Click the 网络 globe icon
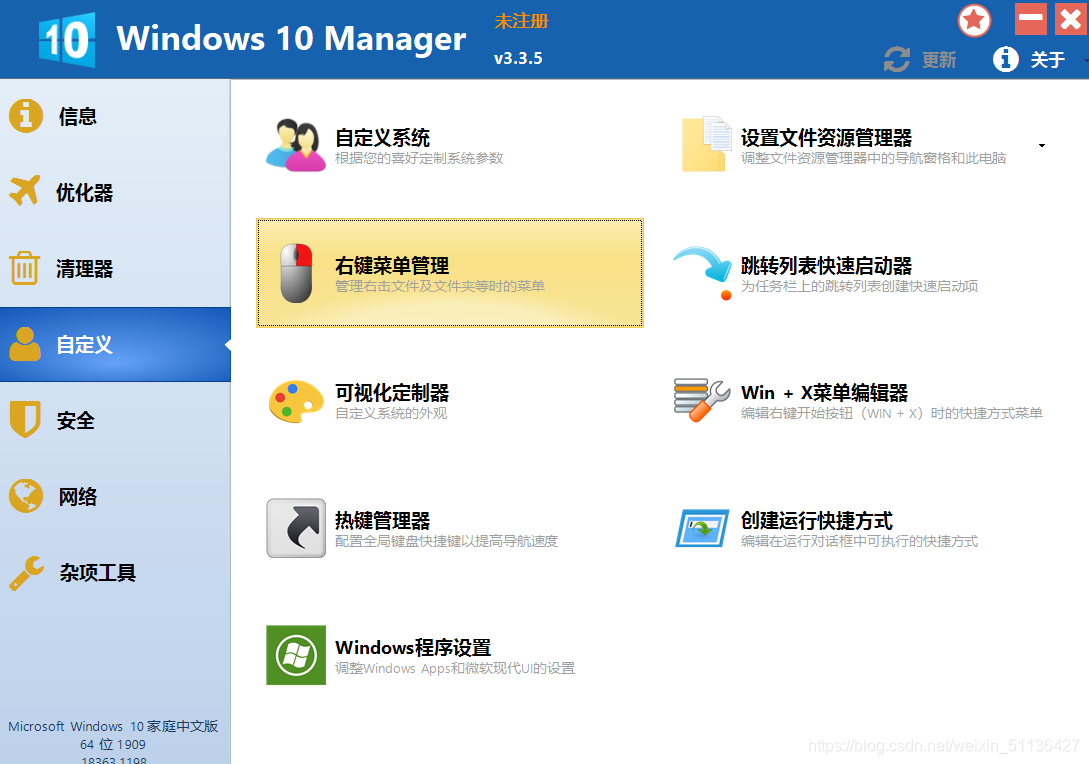Image resolution: width=1089 pixels, height=764 pixels. click(x=26, y=496)
